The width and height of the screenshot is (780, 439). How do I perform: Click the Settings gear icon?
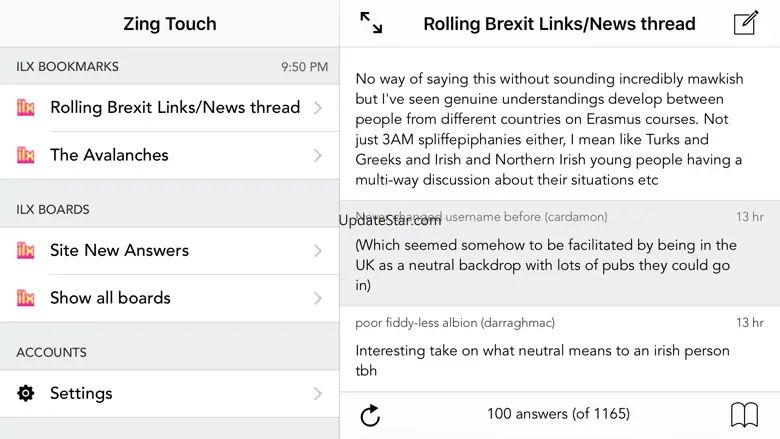coord(26,393)
